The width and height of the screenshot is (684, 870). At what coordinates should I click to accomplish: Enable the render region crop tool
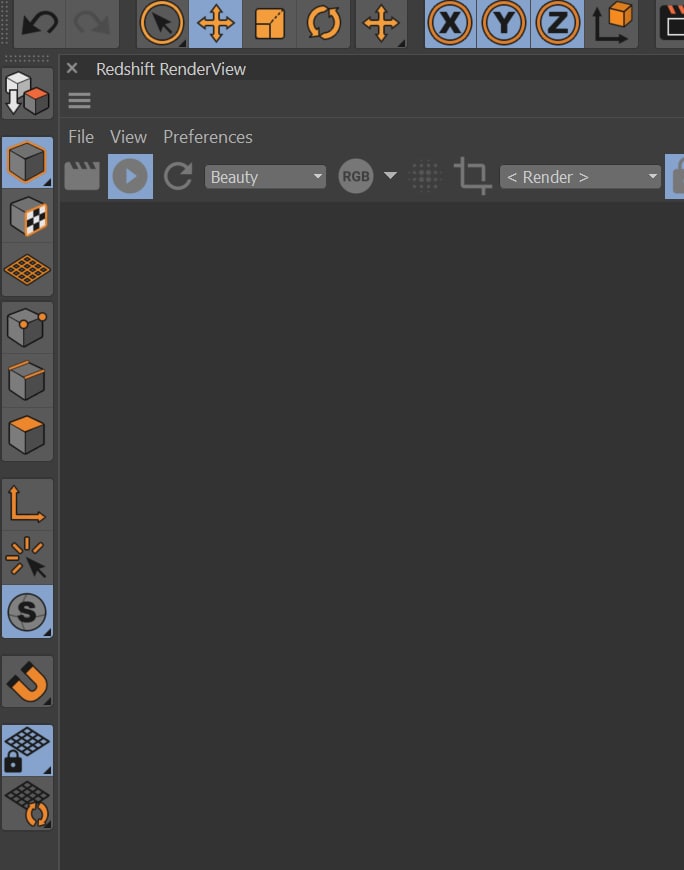tap(473, 176)
